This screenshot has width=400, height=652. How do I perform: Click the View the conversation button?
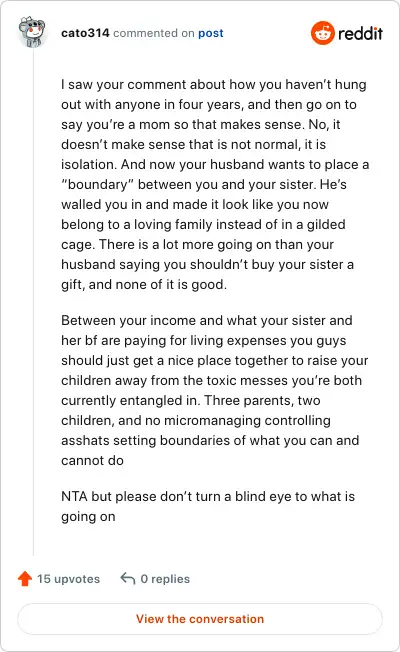[x=200, y=619]
